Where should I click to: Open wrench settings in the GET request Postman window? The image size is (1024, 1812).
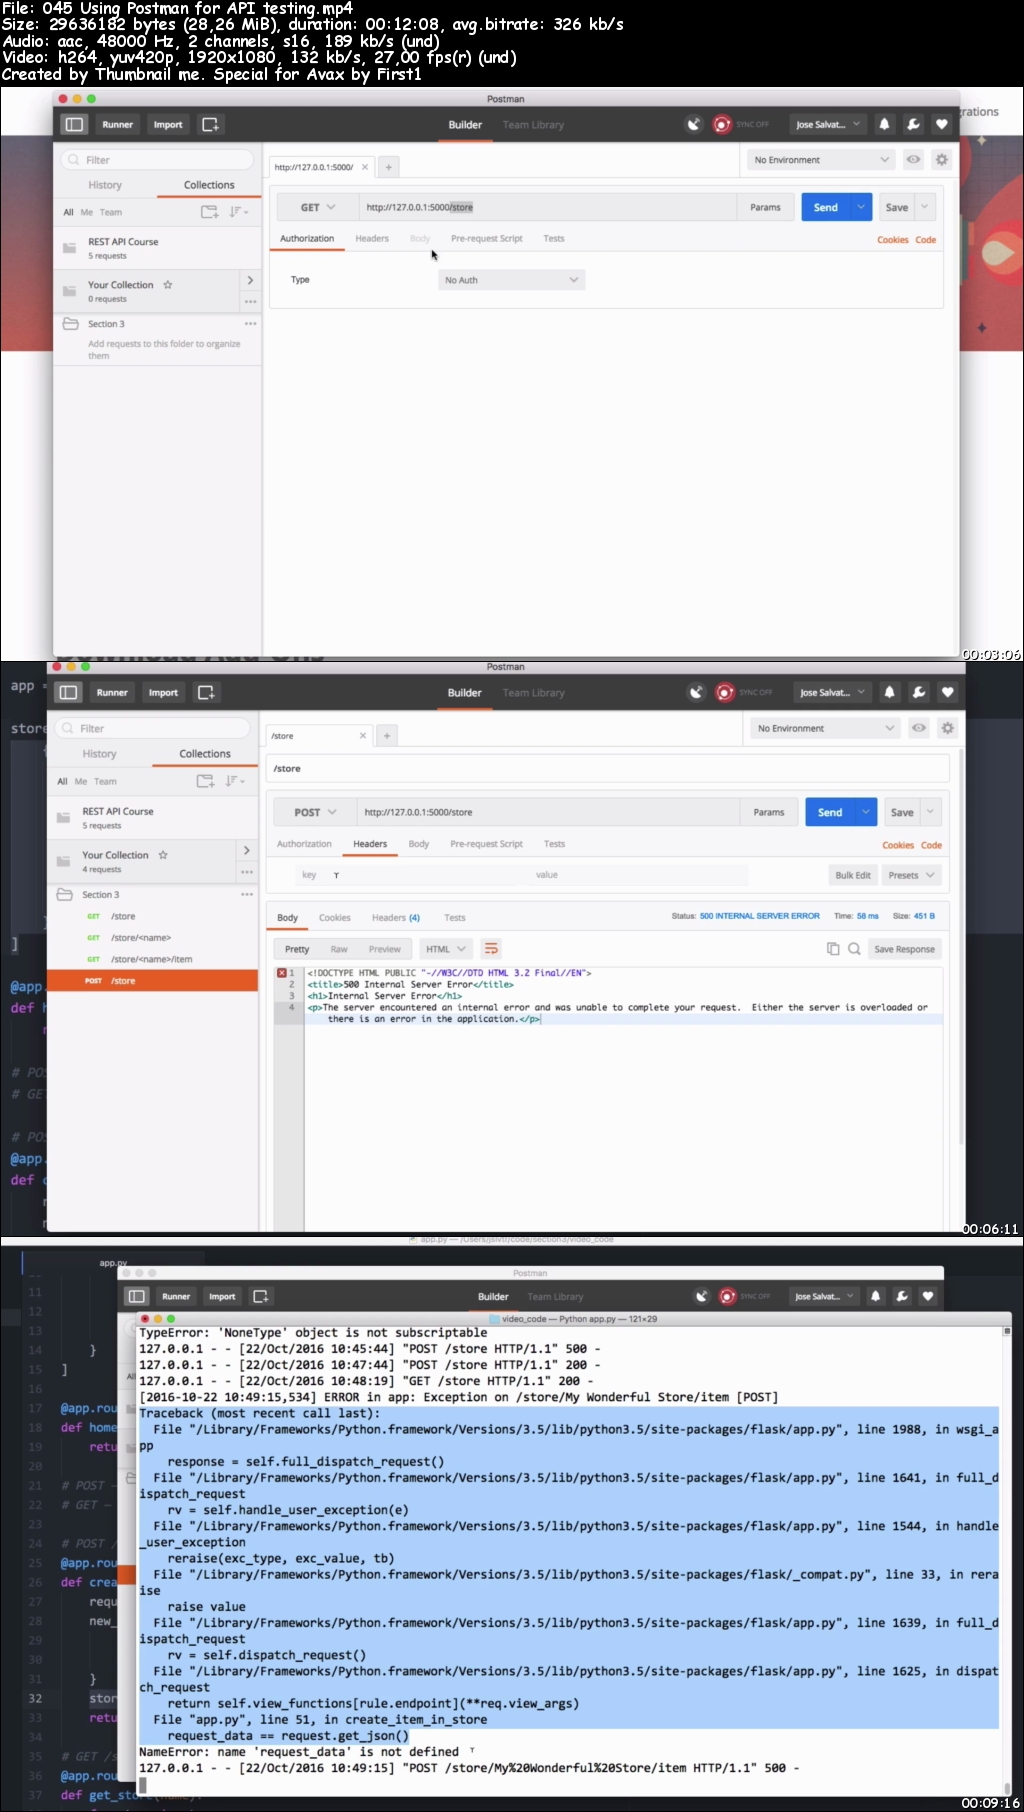pos(913,124)
